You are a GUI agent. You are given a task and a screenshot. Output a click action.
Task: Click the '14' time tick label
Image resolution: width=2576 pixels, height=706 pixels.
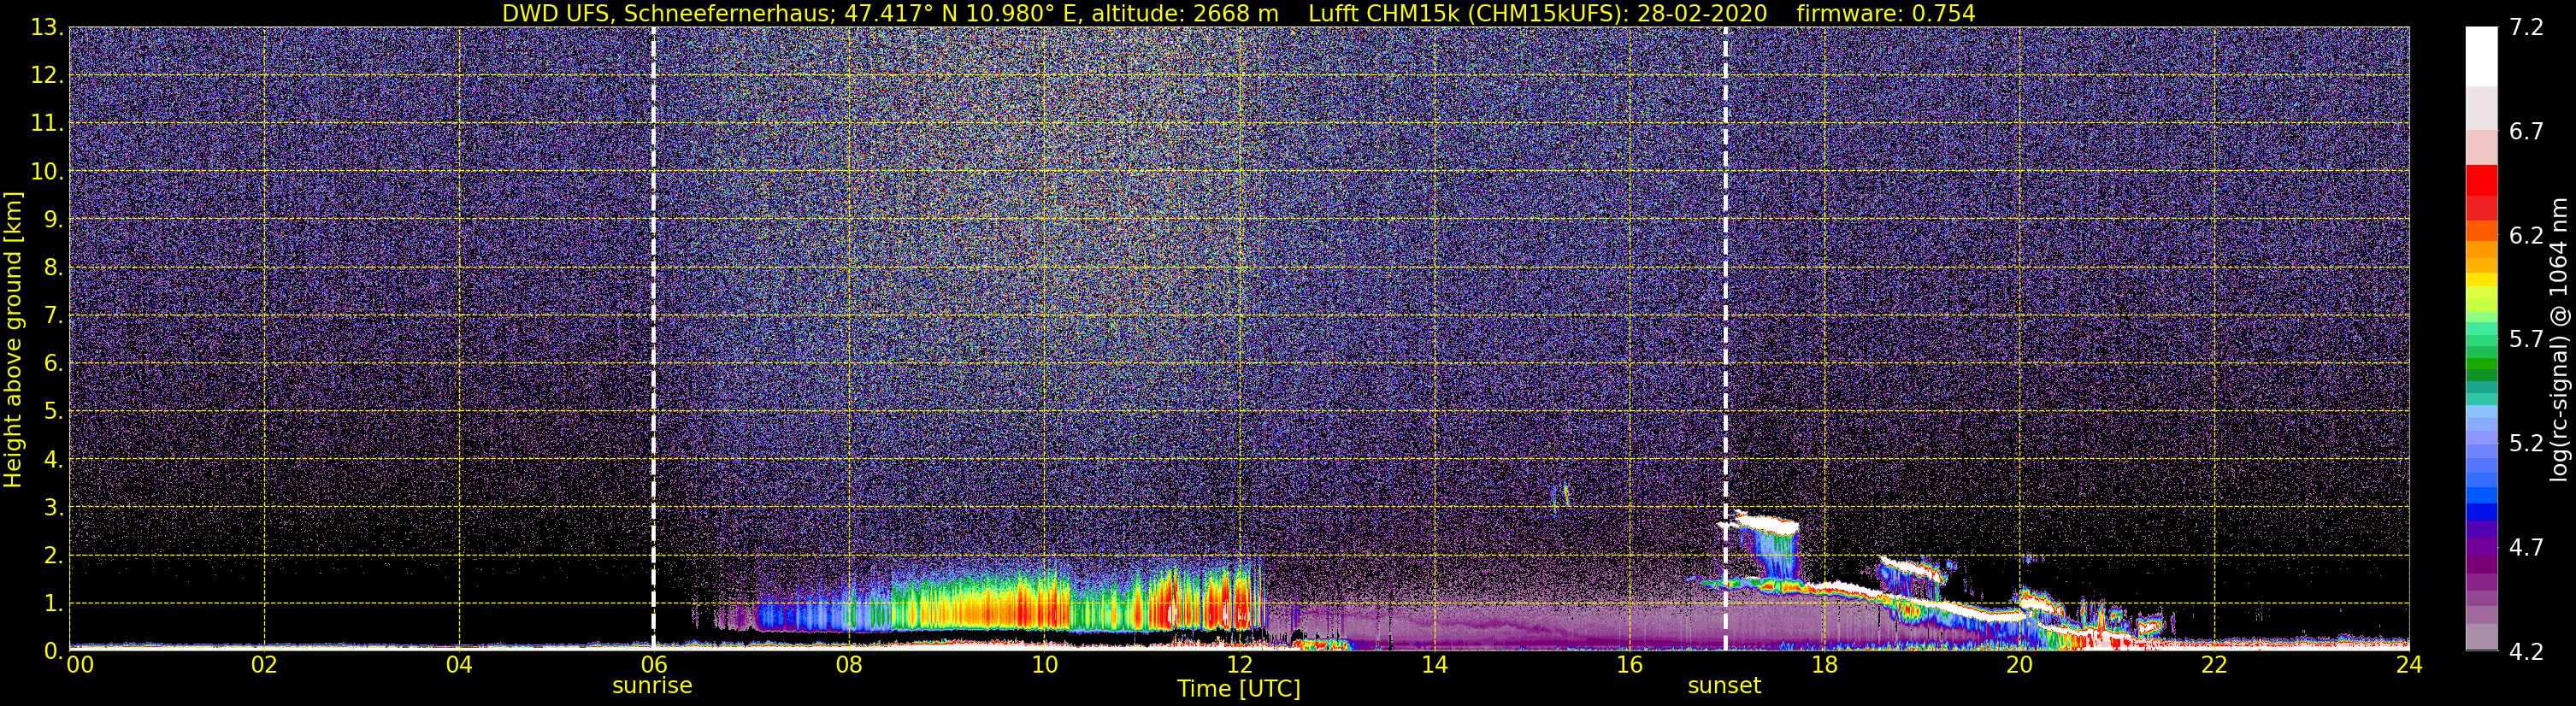click(1433, 665)
